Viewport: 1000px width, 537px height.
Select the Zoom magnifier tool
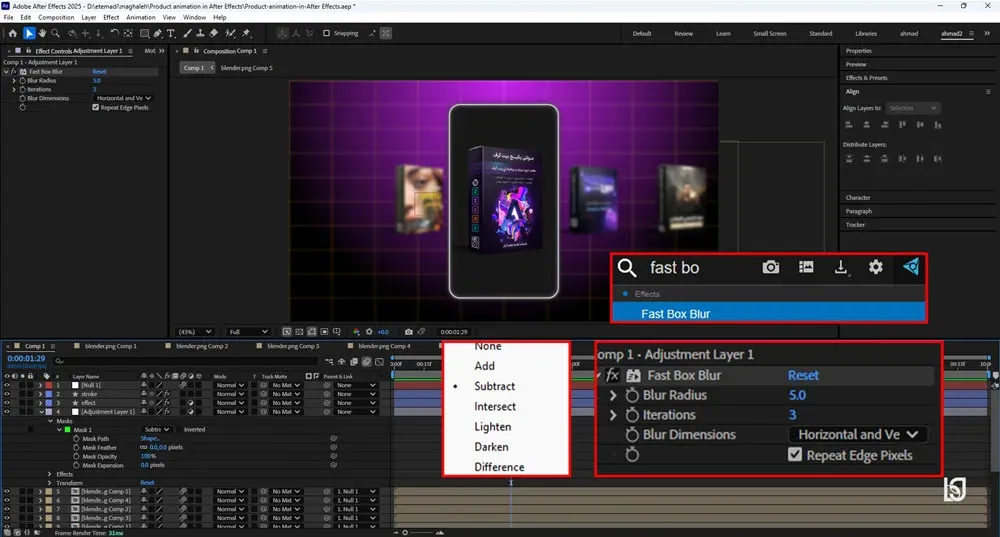click(x=55, y=33)
